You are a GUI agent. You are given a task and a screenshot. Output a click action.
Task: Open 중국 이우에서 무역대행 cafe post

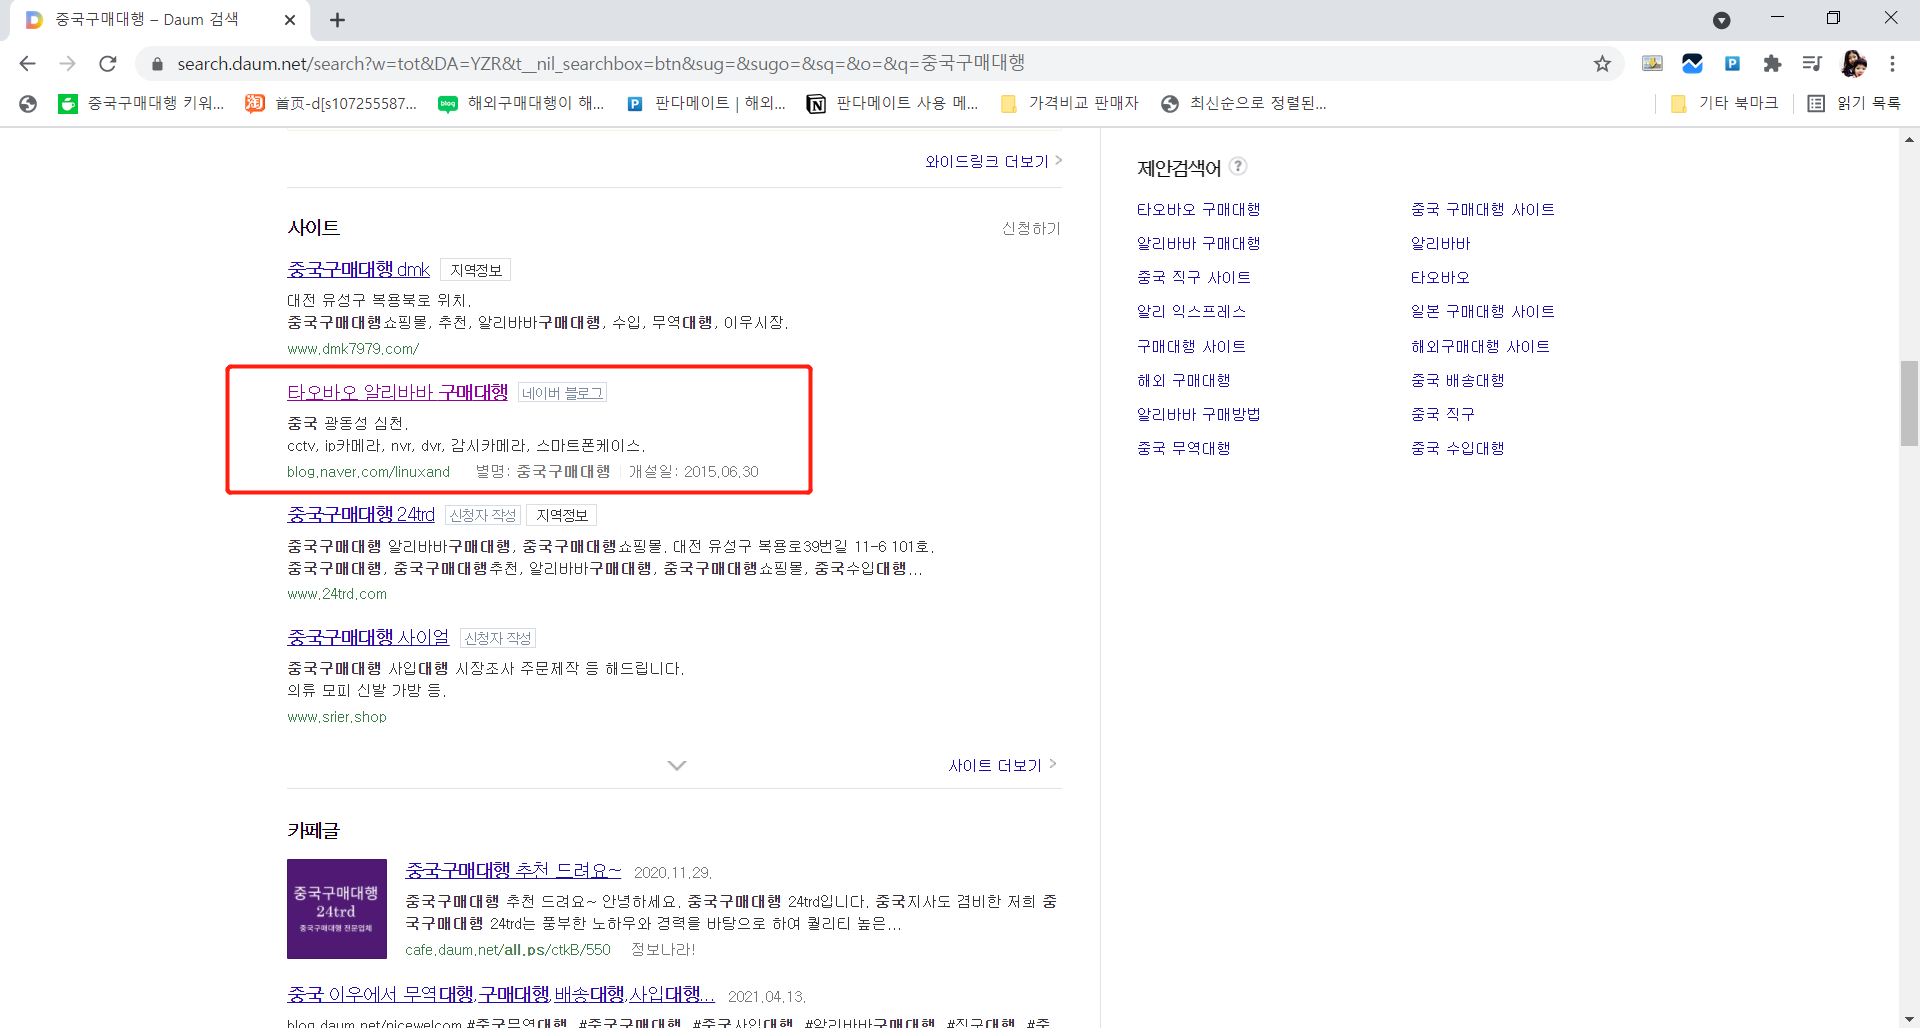[501, 994]
